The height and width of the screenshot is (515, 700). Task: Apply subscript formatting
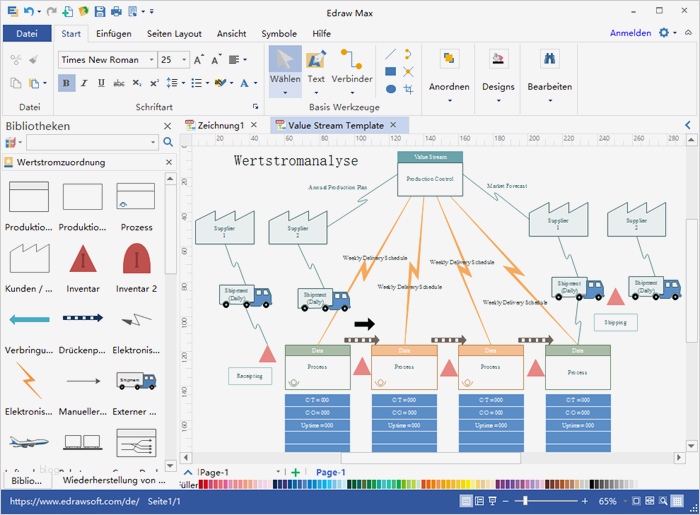pyautogui.click(x=137, y=83)
